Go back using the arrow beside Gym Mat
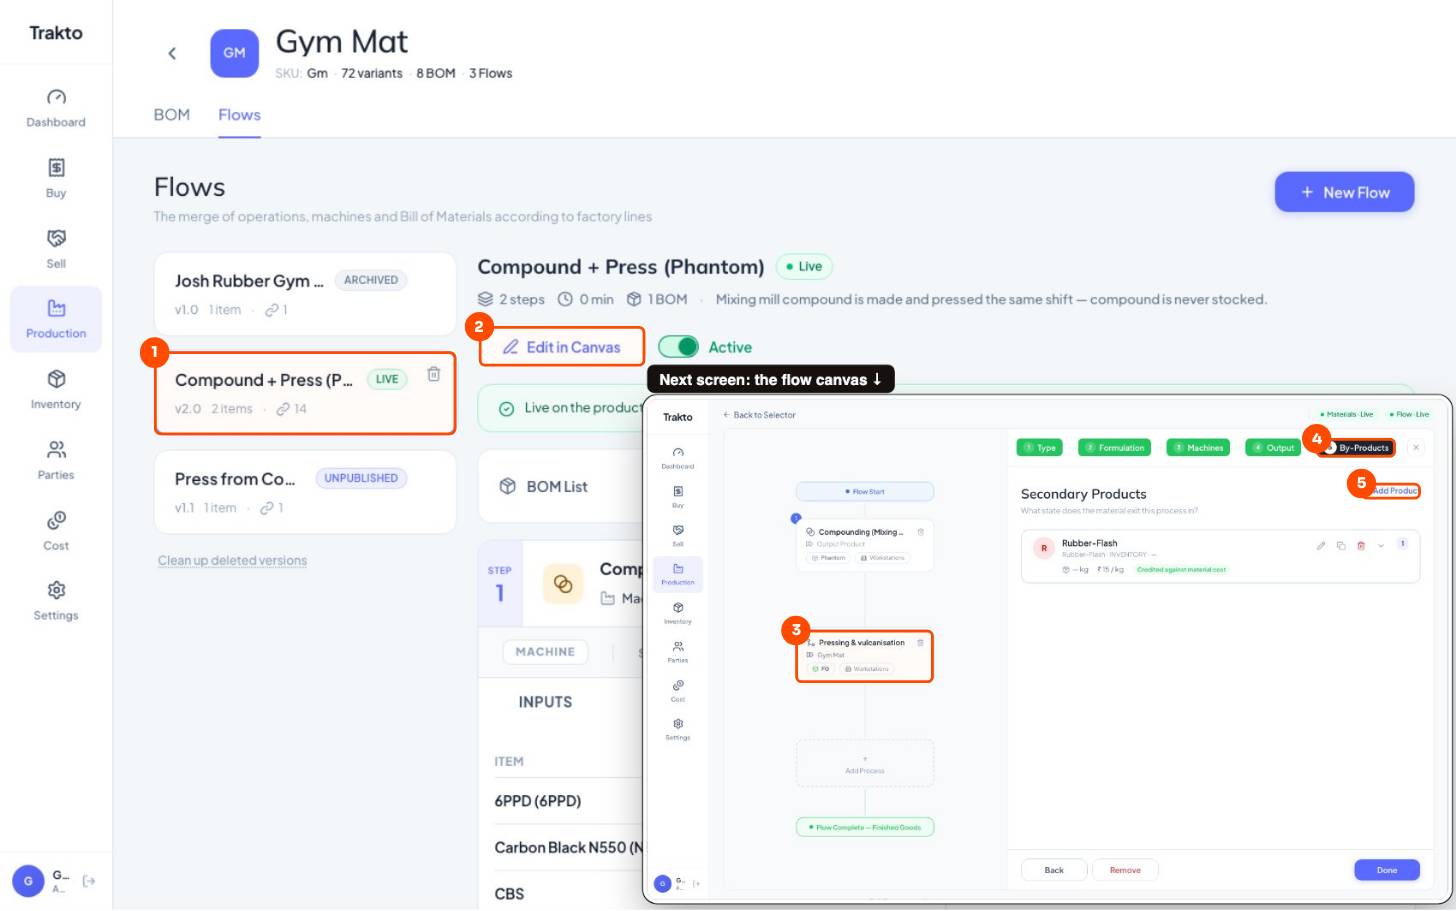The height and width of the screenshot is (911, 1456). 172,53
